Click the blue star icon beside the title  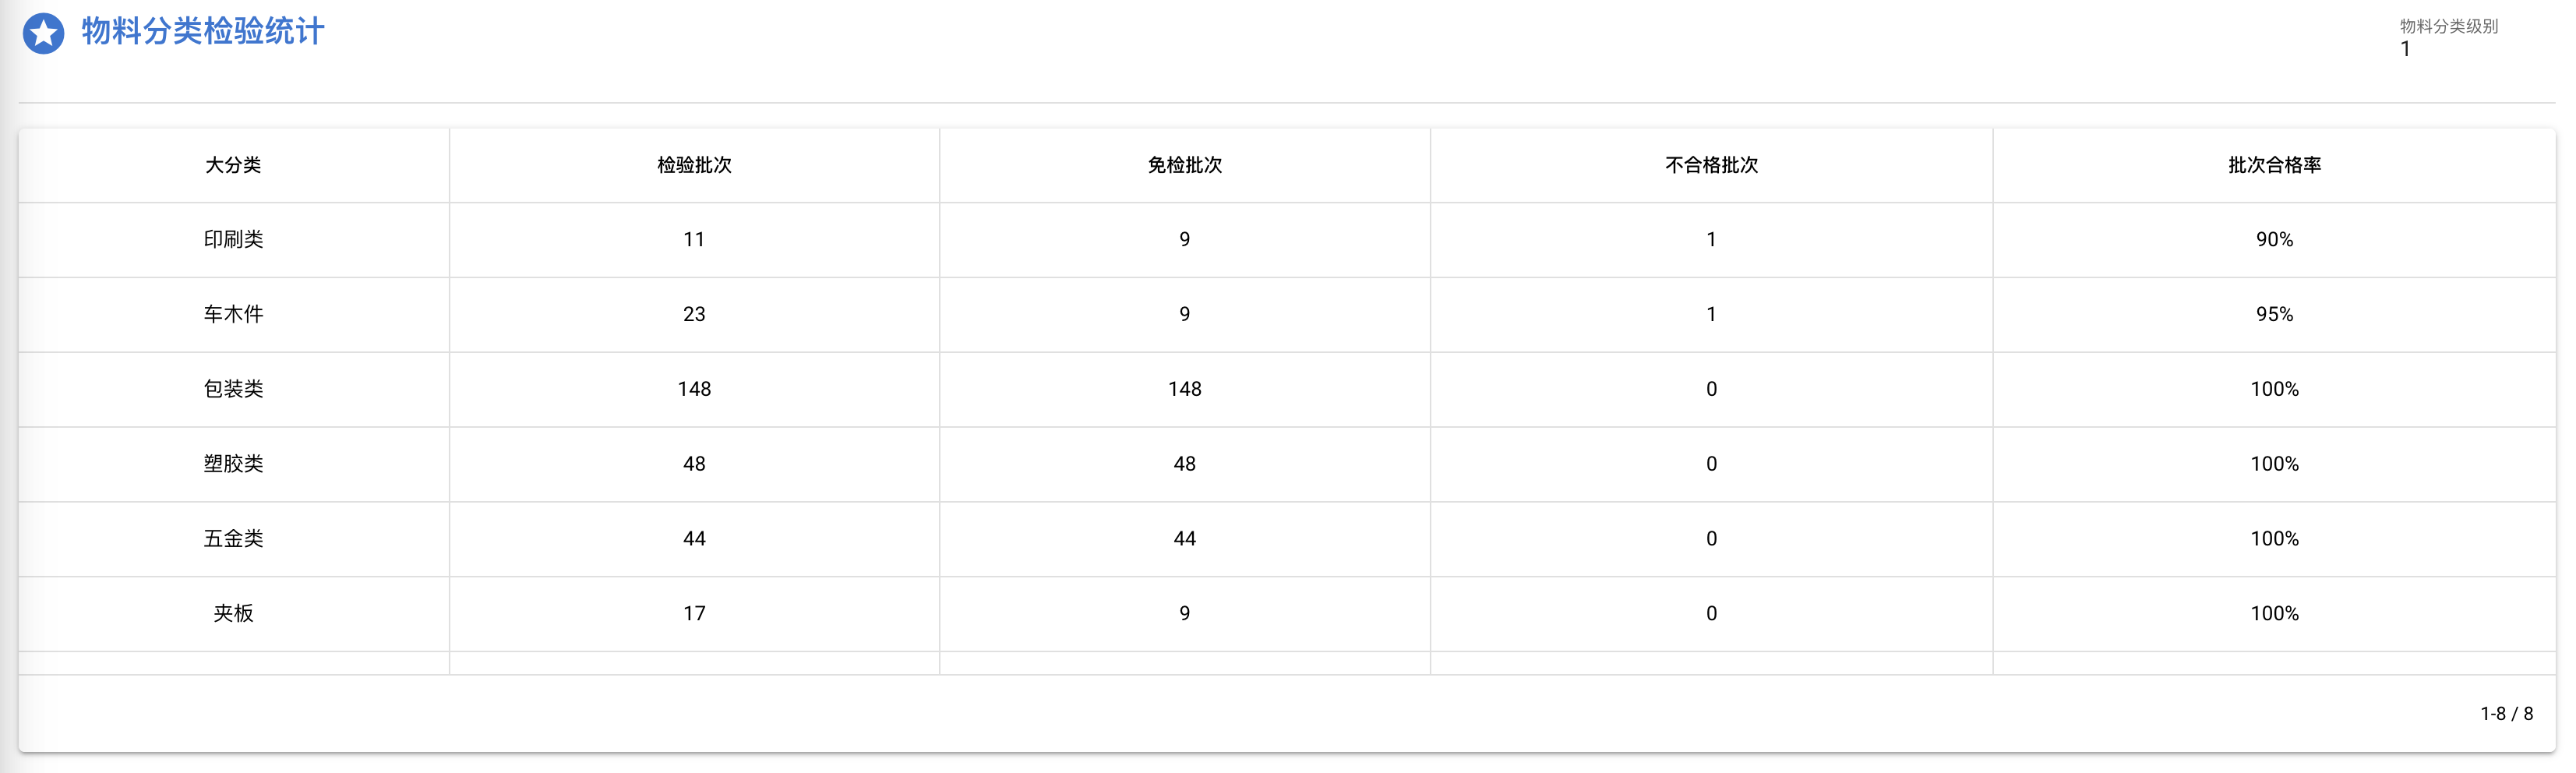43,33
